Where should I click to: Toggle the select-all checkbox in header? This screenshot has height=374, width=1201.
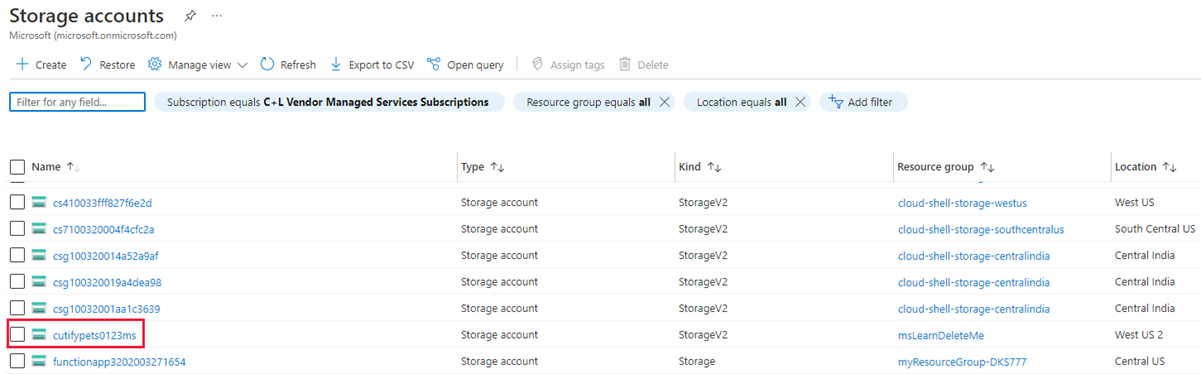coord(17,167)
